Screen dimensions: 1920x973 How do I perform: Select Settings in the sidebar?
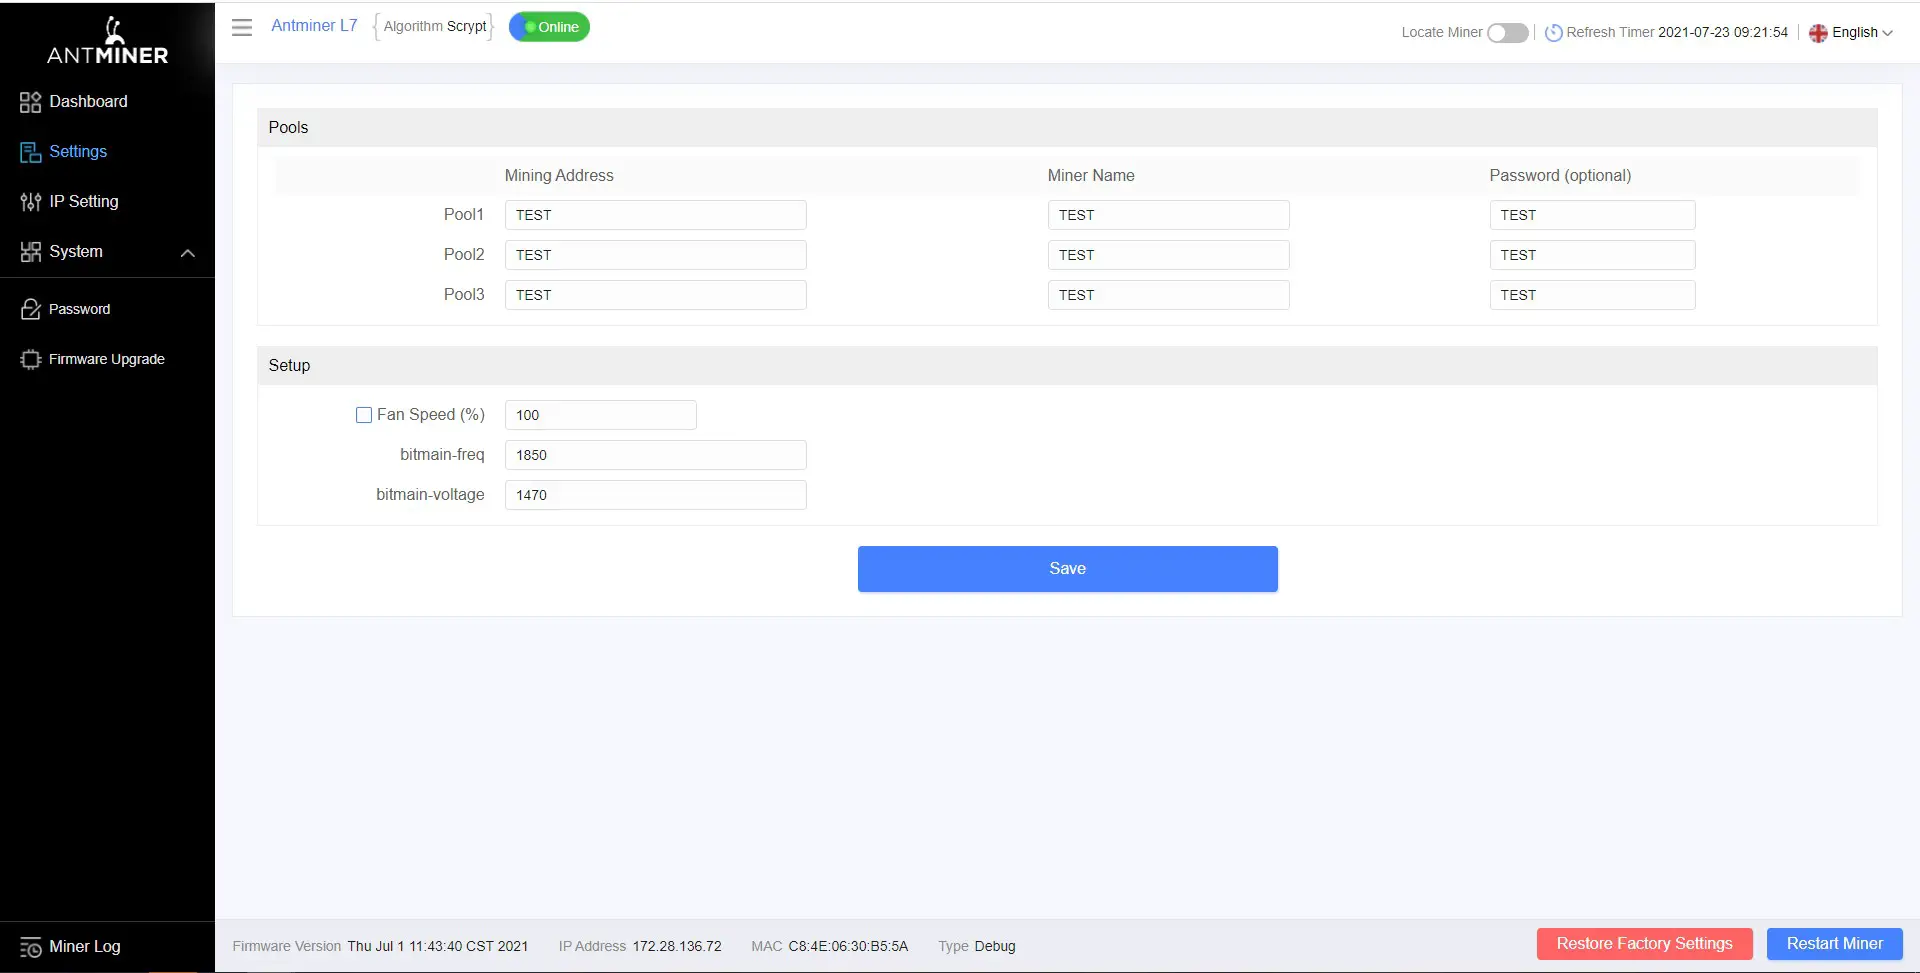[x=78, y=152]
